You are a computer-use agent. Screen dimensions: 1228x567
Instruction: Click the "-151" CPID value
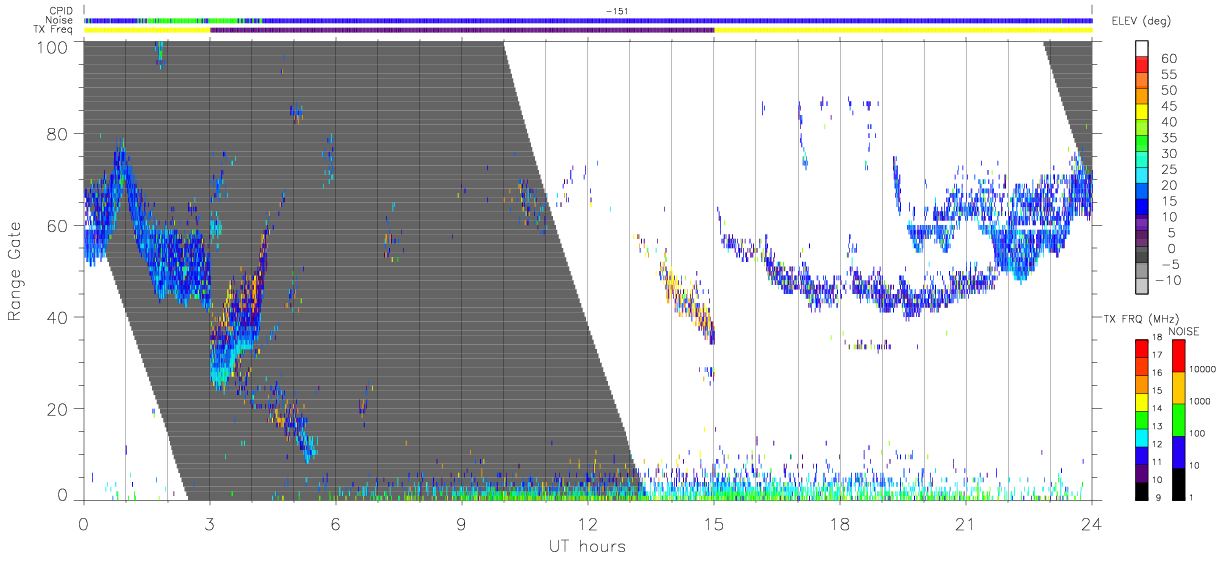click(x=617, y=11)
